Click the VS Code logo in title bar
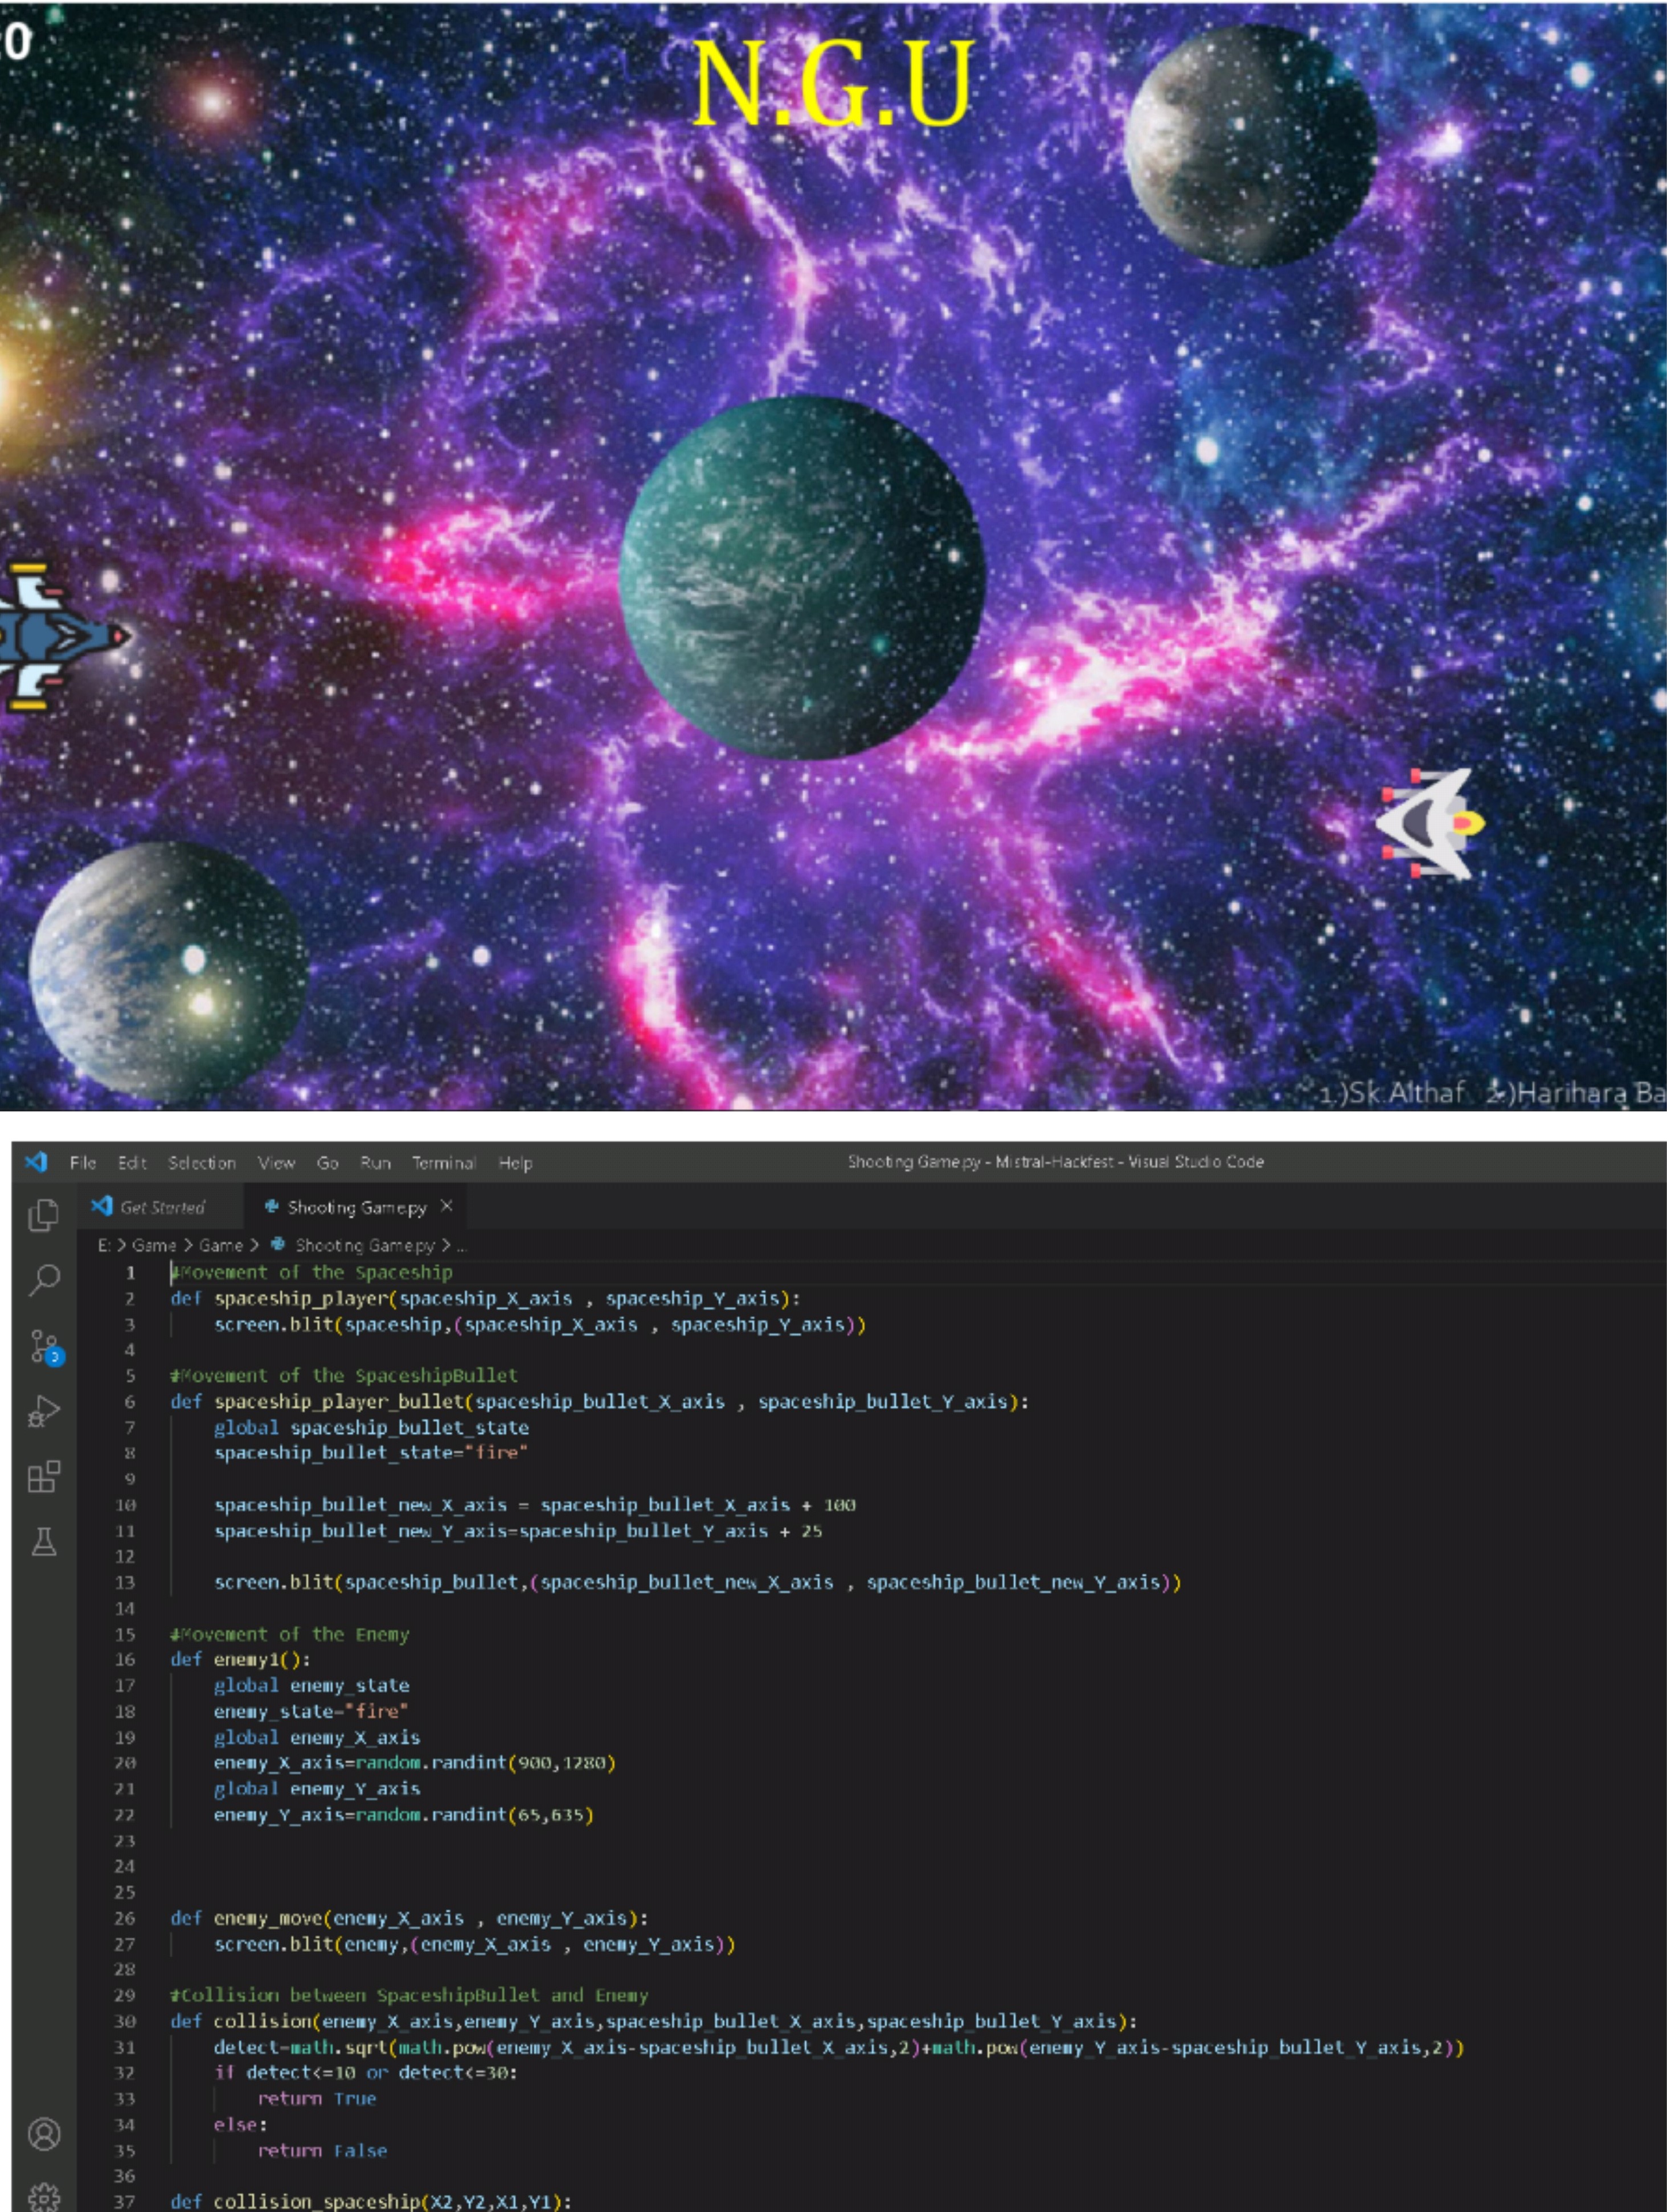 point(36,1162)
